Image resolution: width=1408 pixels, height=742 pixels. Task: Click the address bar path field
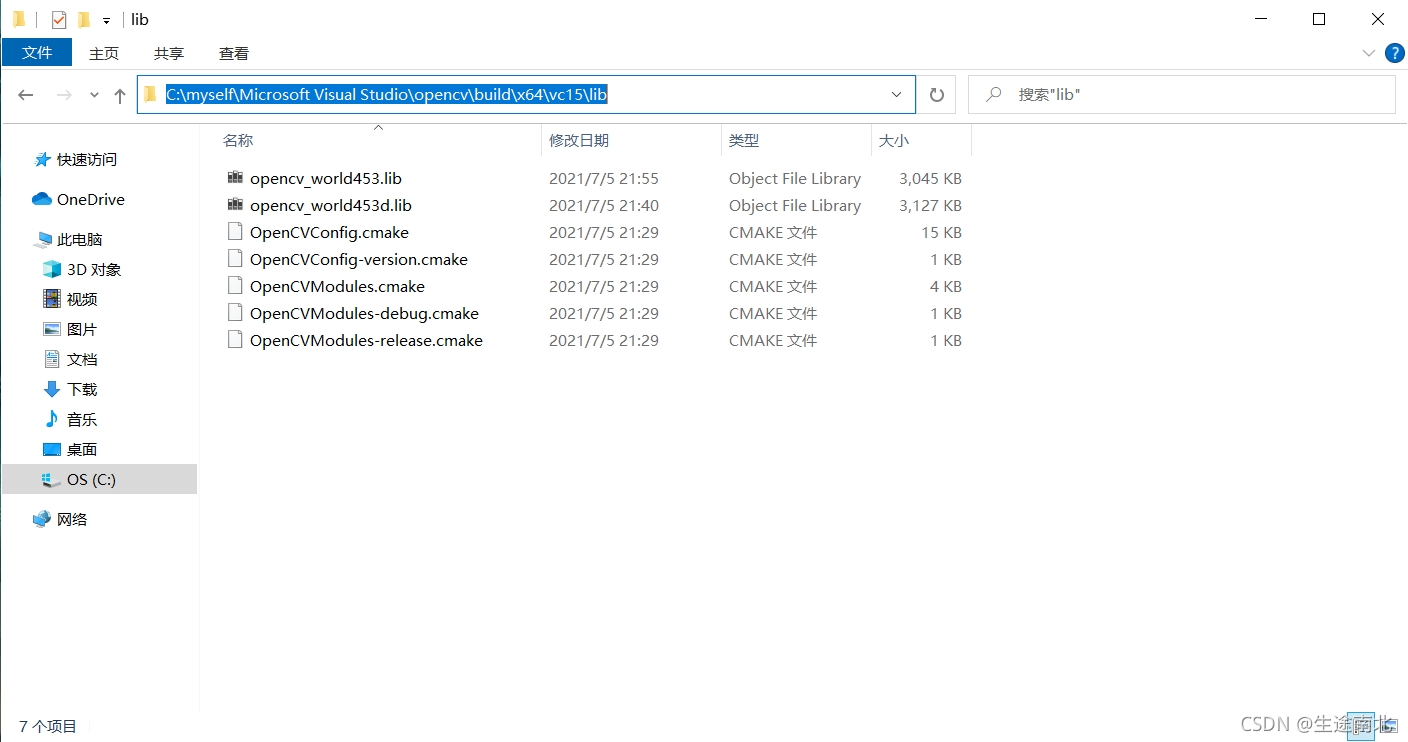[526, 95]
